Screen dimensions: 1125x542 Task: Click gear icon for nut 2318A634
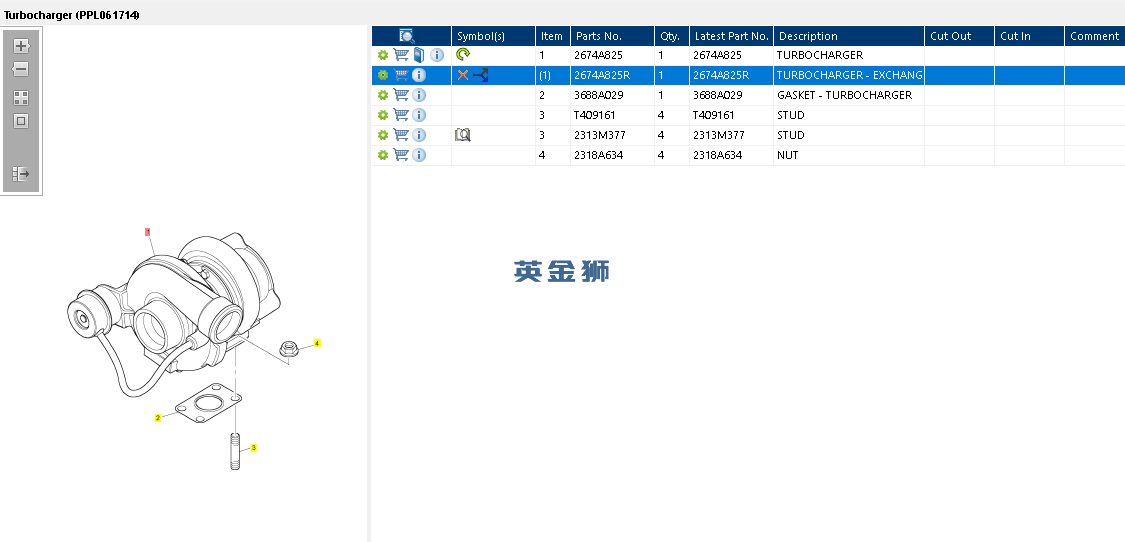pyautogui.click(x=383, y=156)
